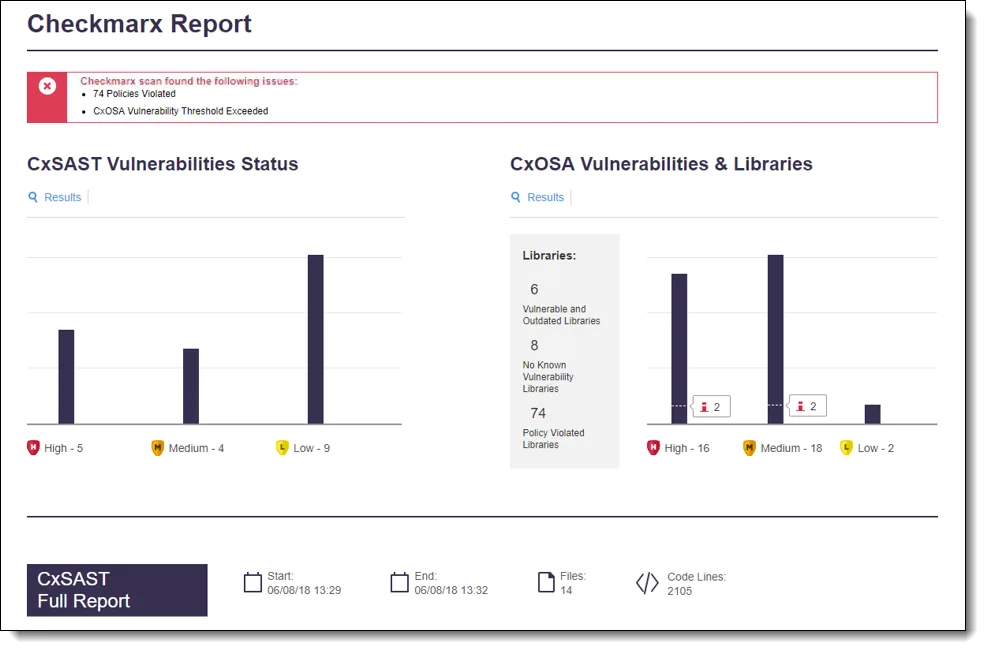The height and width of the screenshot is (651, 986).
Task: Click the Medium severity shield under CxOSA chart
Action: click(751, 448)
